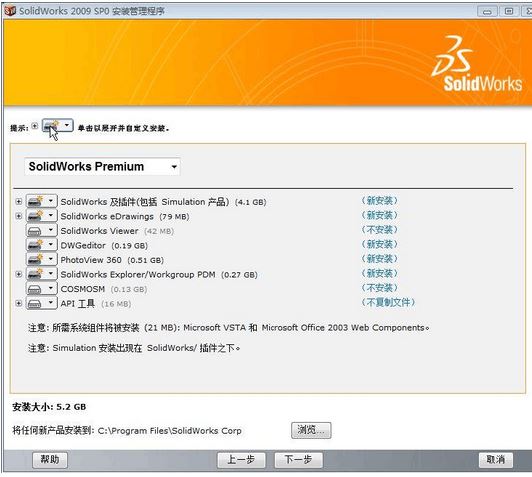Click install drive icon for SolidWorks 及插件
The width and height of the screenshot is (532, 477).
pos(35,202)
